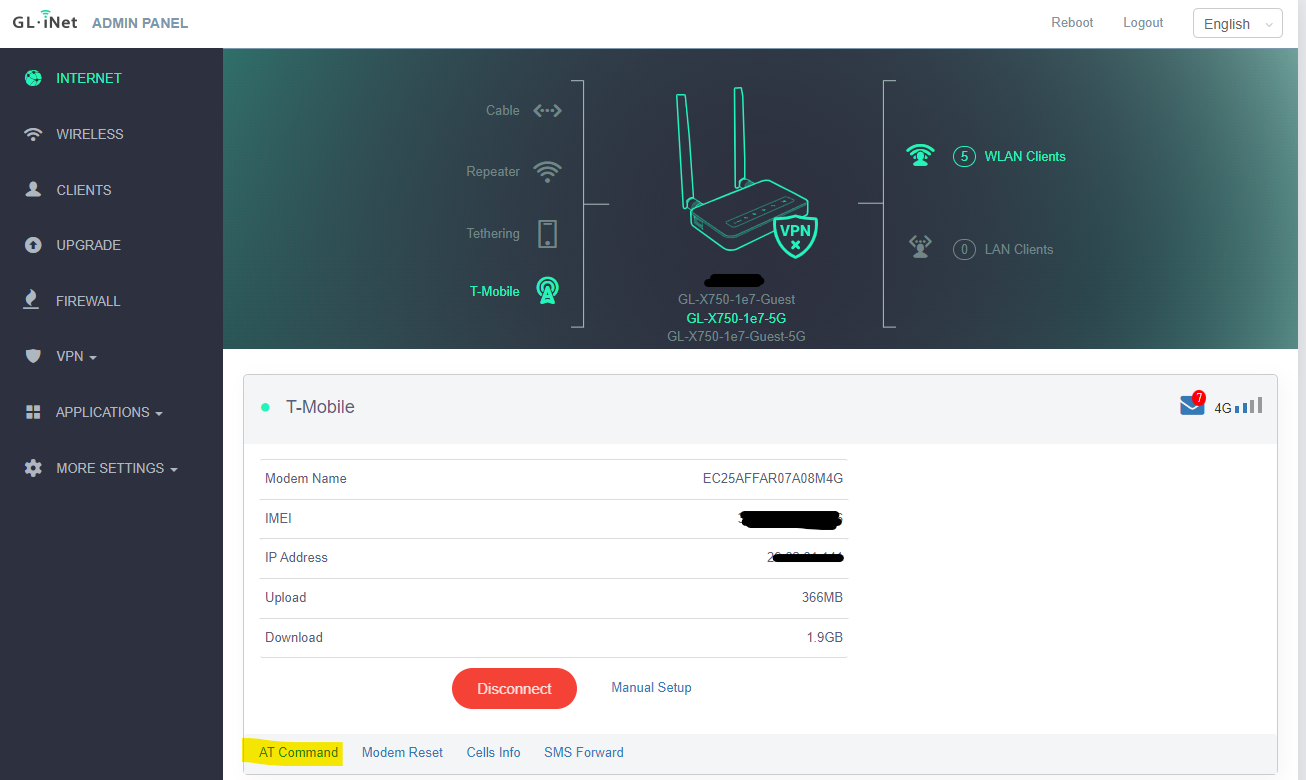
Task: Click the Reboot link
Action: pyautogui.click(x=1072, y=22)
